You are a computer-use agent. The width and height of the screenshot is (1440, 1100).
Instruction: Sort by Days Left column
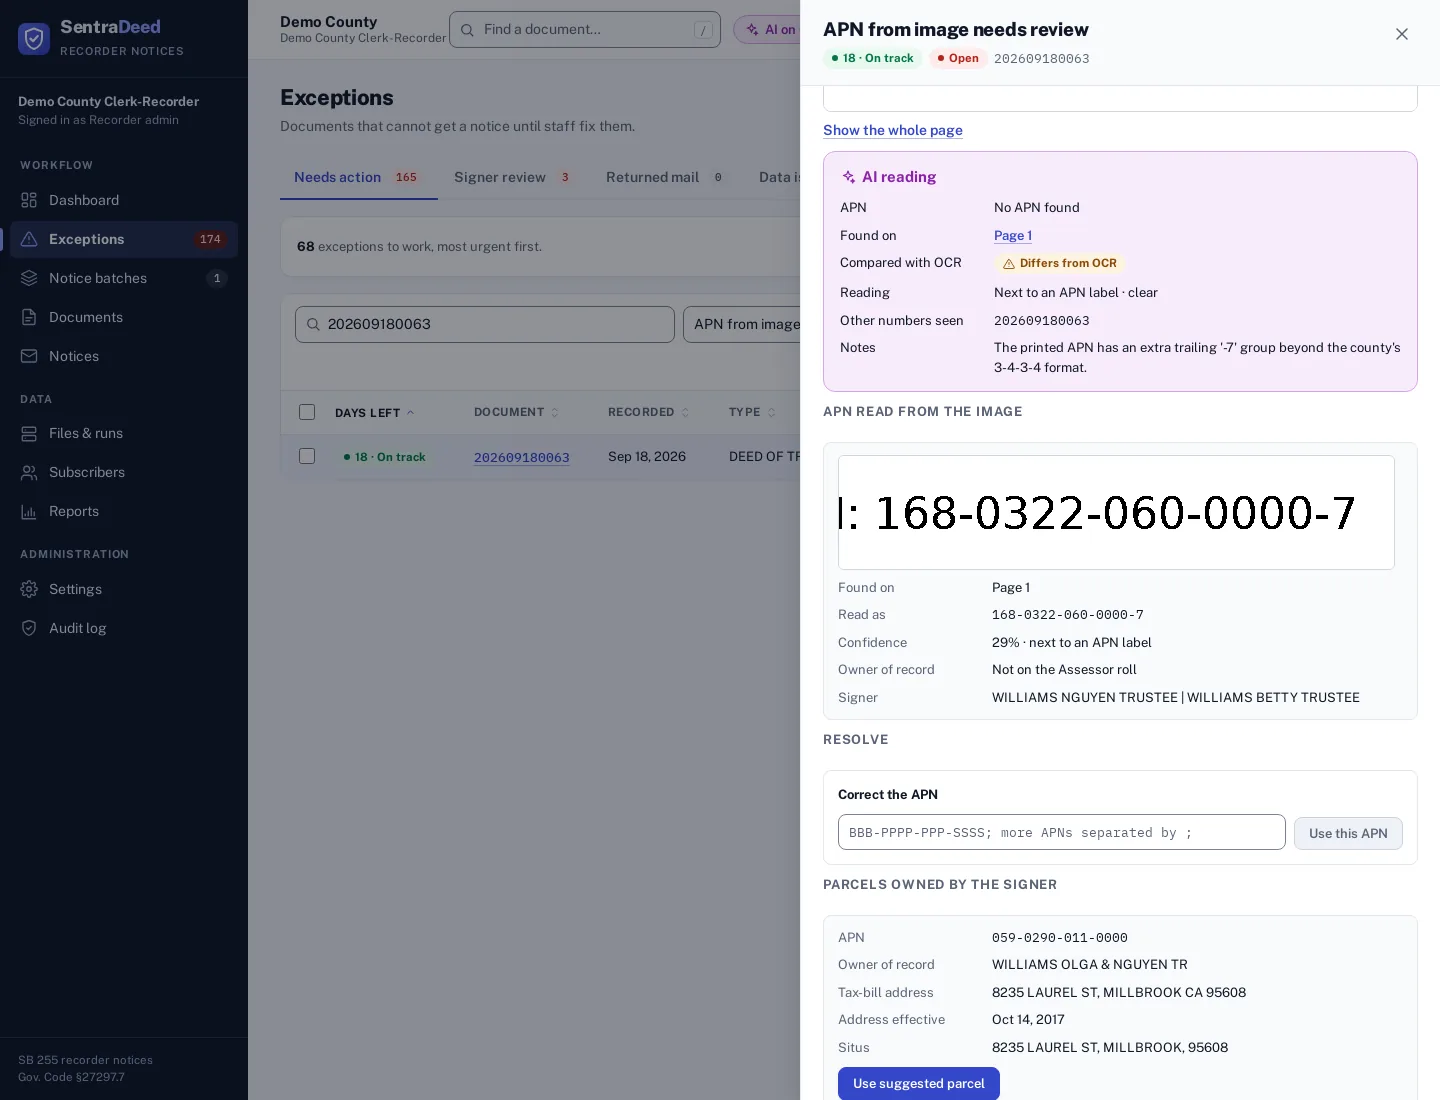[x=374, y=413]
